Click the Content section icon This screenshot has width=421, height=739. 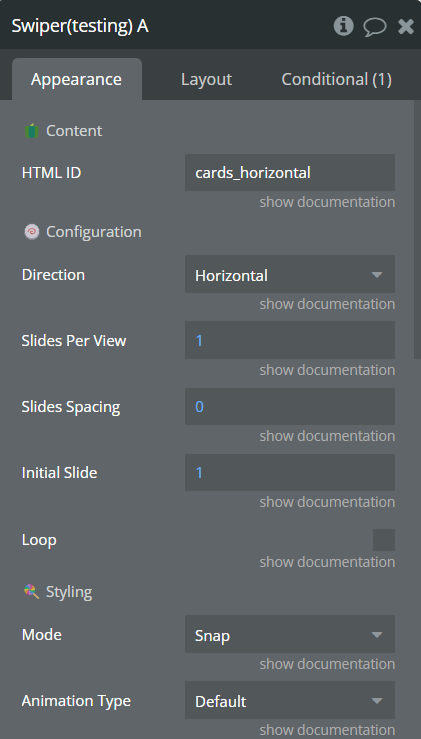point(32,131)
